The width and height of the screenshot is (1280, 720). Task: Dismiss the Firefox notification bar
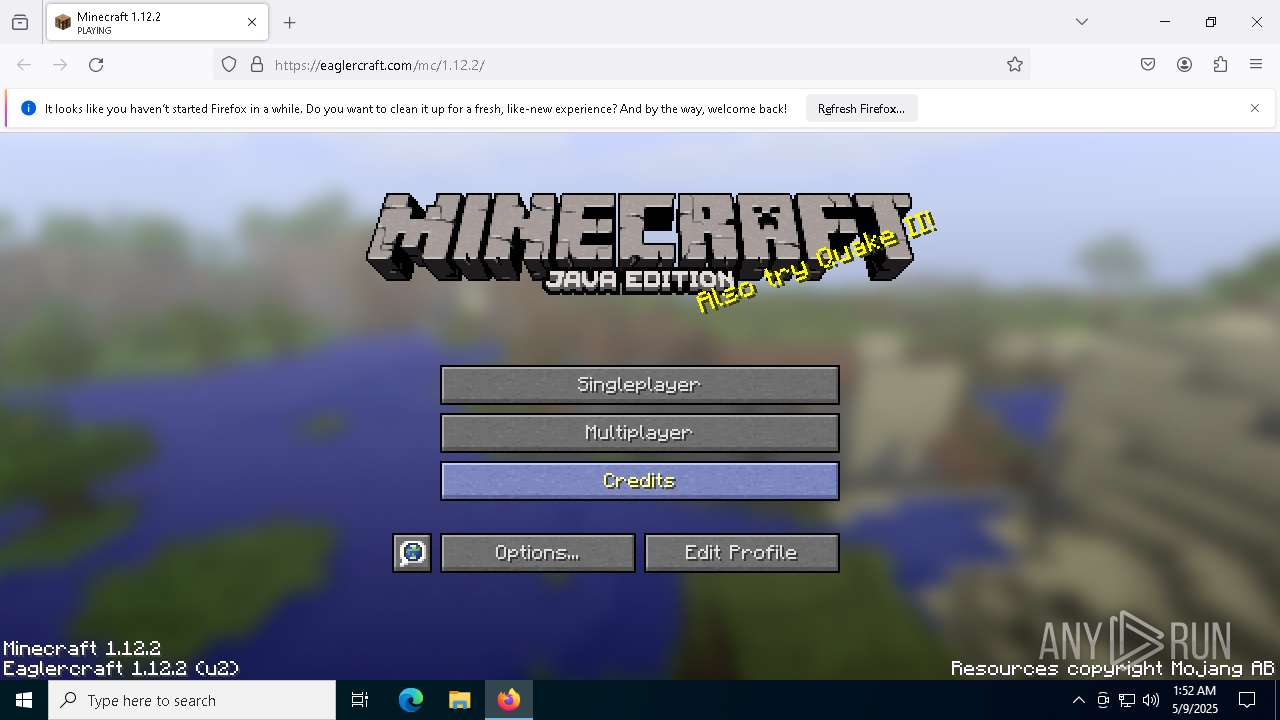pyautogui.click(x=1255, y=108)
